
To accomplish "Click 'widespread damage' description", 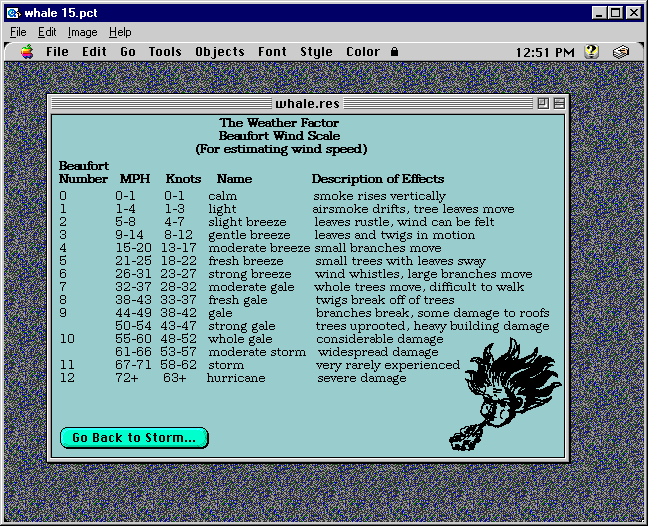I will [x=378, y=352].
